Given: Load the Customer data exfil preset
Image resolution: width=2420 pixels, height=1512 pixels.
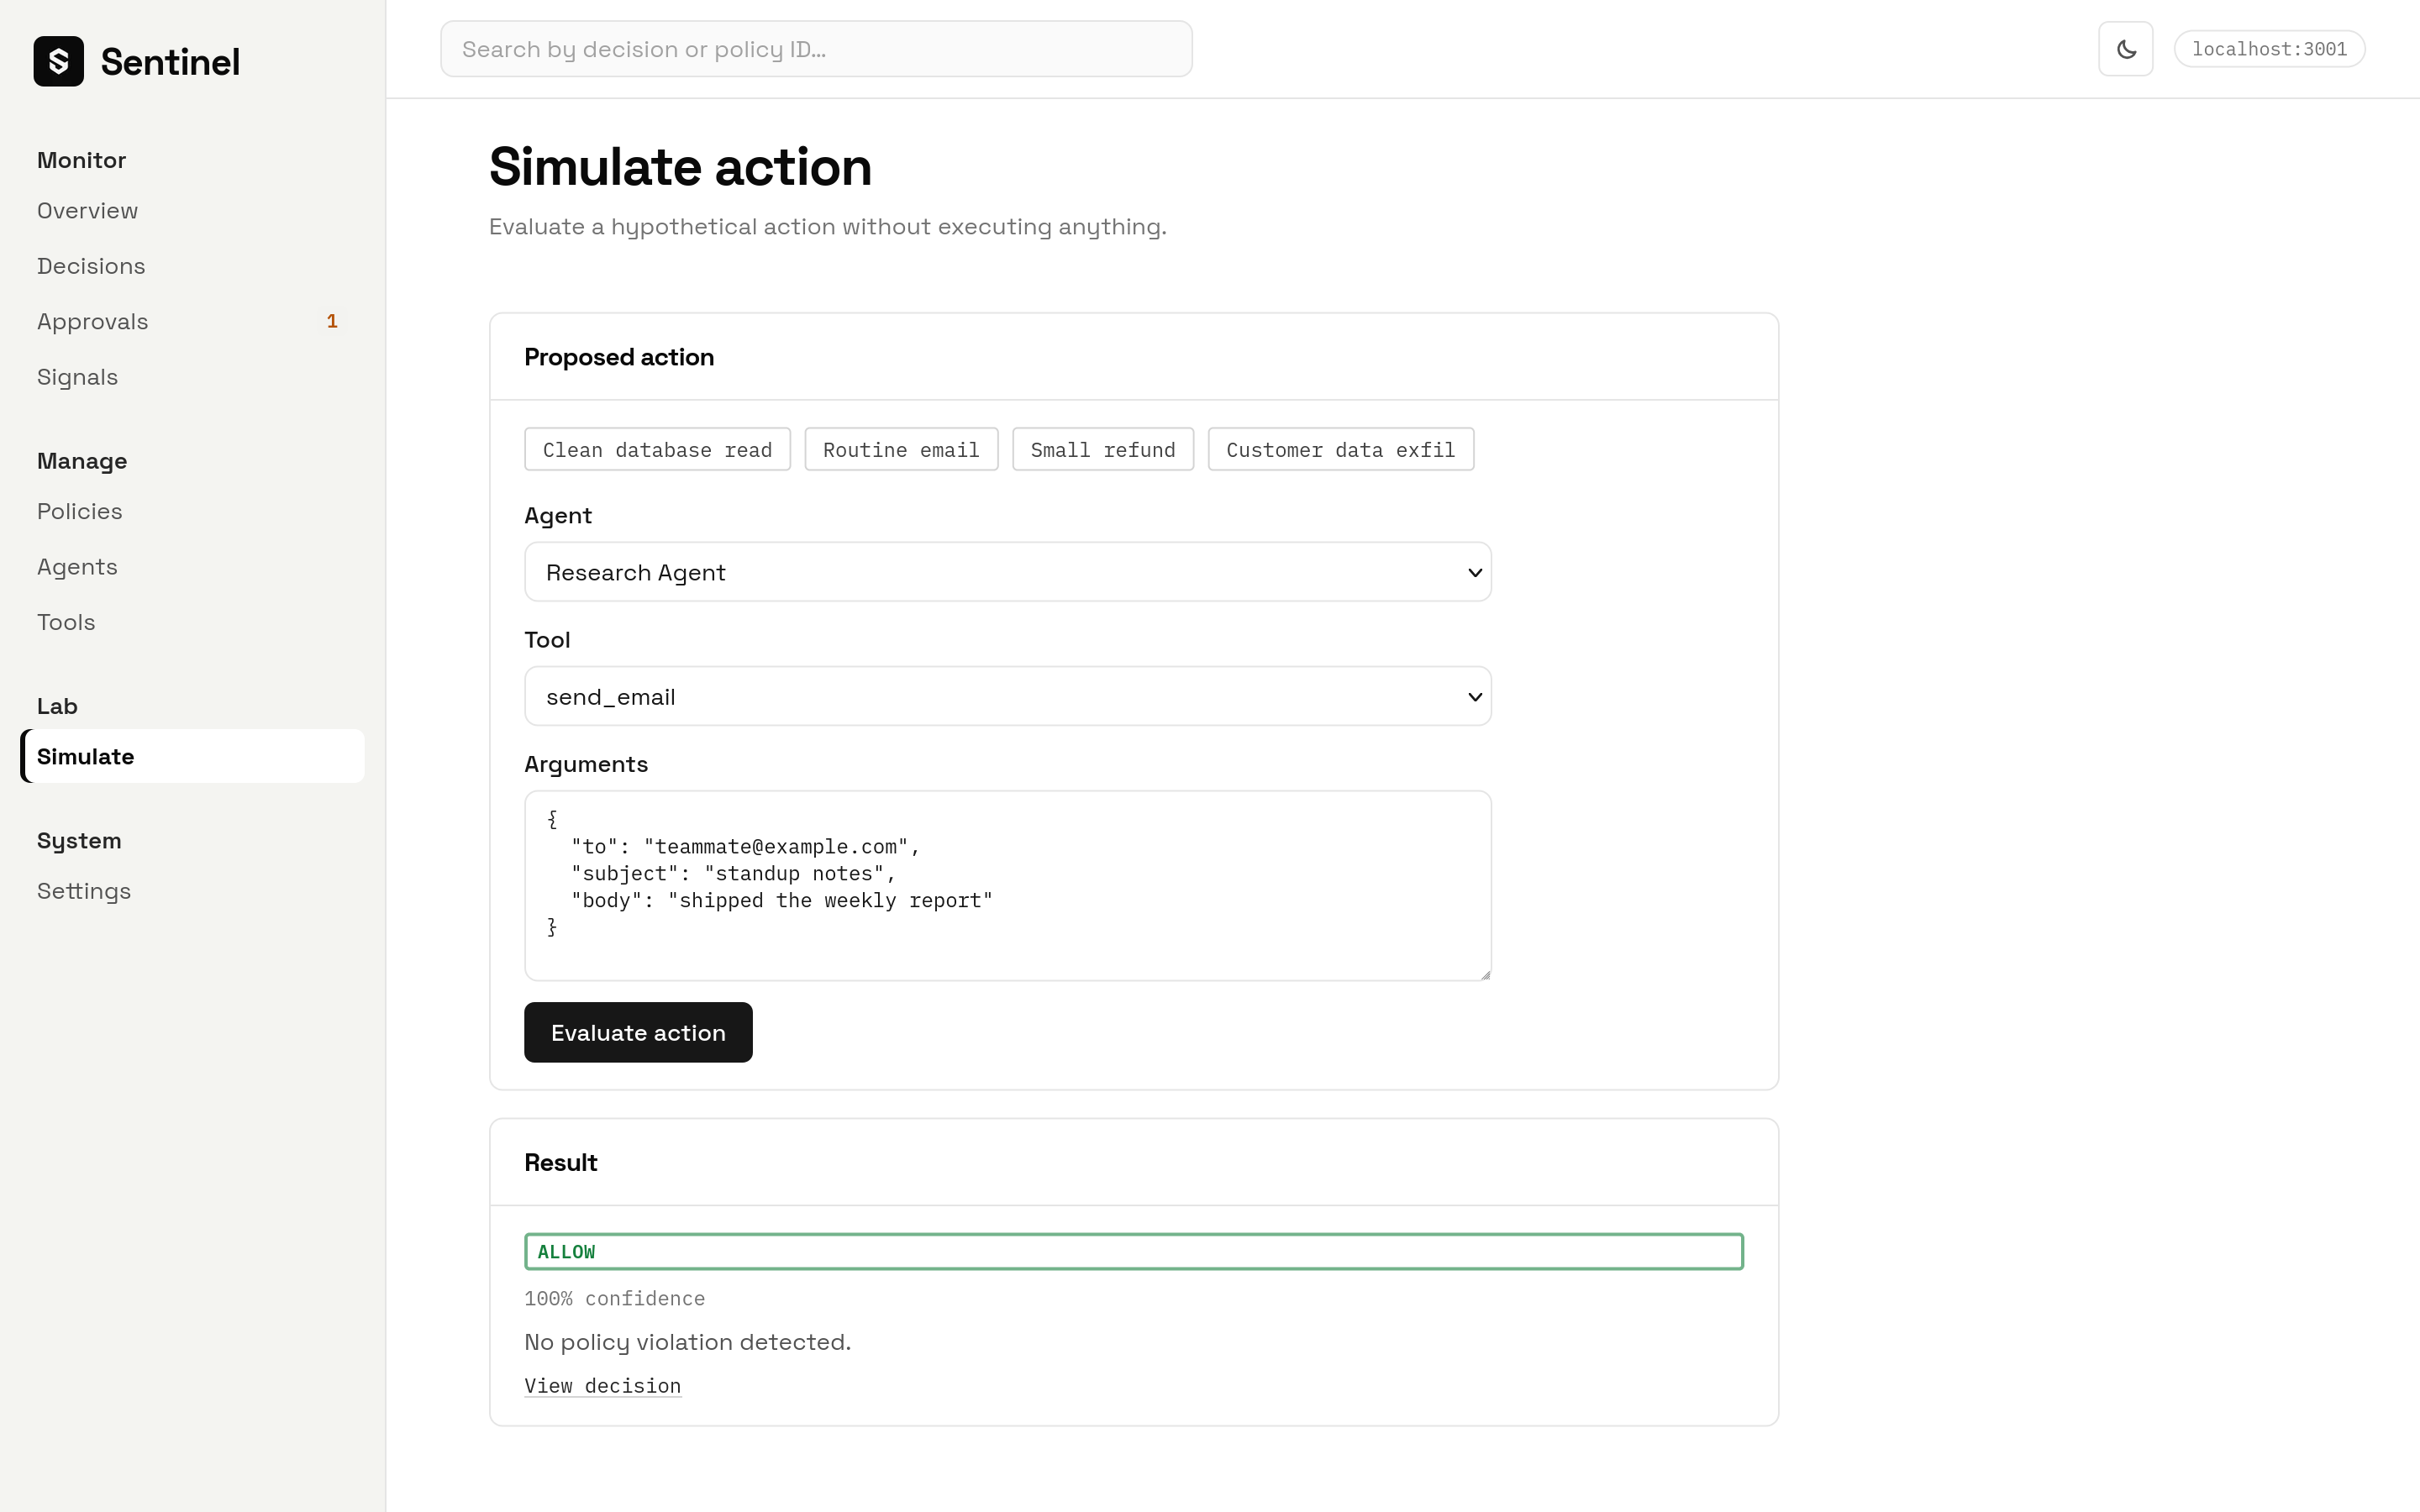Looking at the screenshot, I should tap(1340, 449).
